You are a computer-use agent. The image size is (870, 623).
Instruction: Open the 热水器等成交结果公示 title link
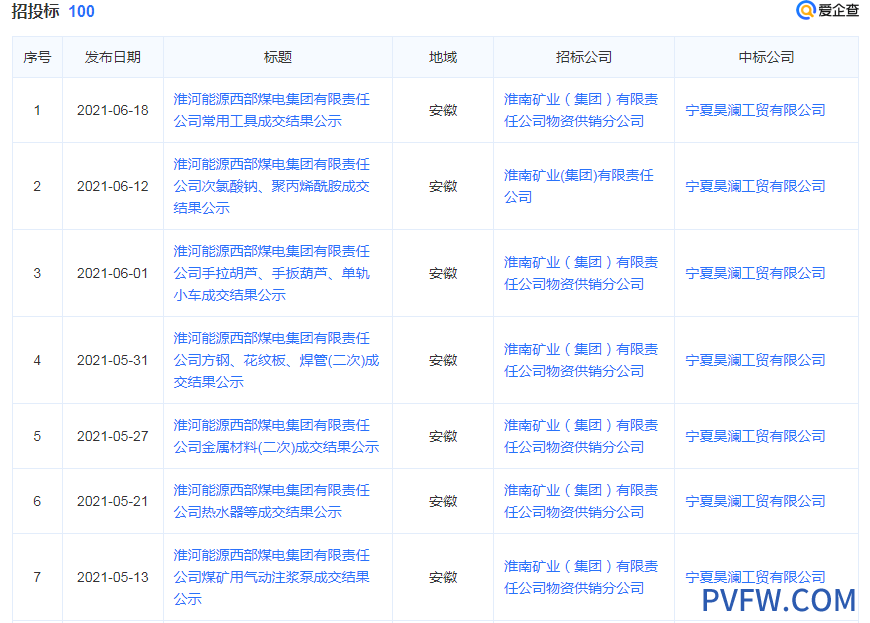[x=271, y=501]
